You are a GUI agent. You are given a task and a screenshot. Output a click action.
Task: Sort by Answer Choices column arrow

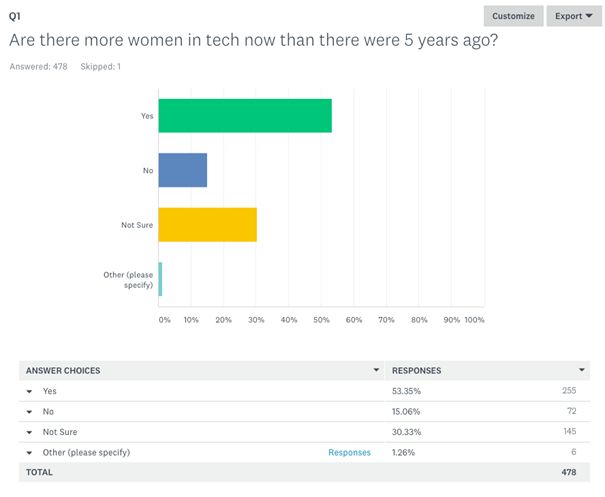coord(376,370)
